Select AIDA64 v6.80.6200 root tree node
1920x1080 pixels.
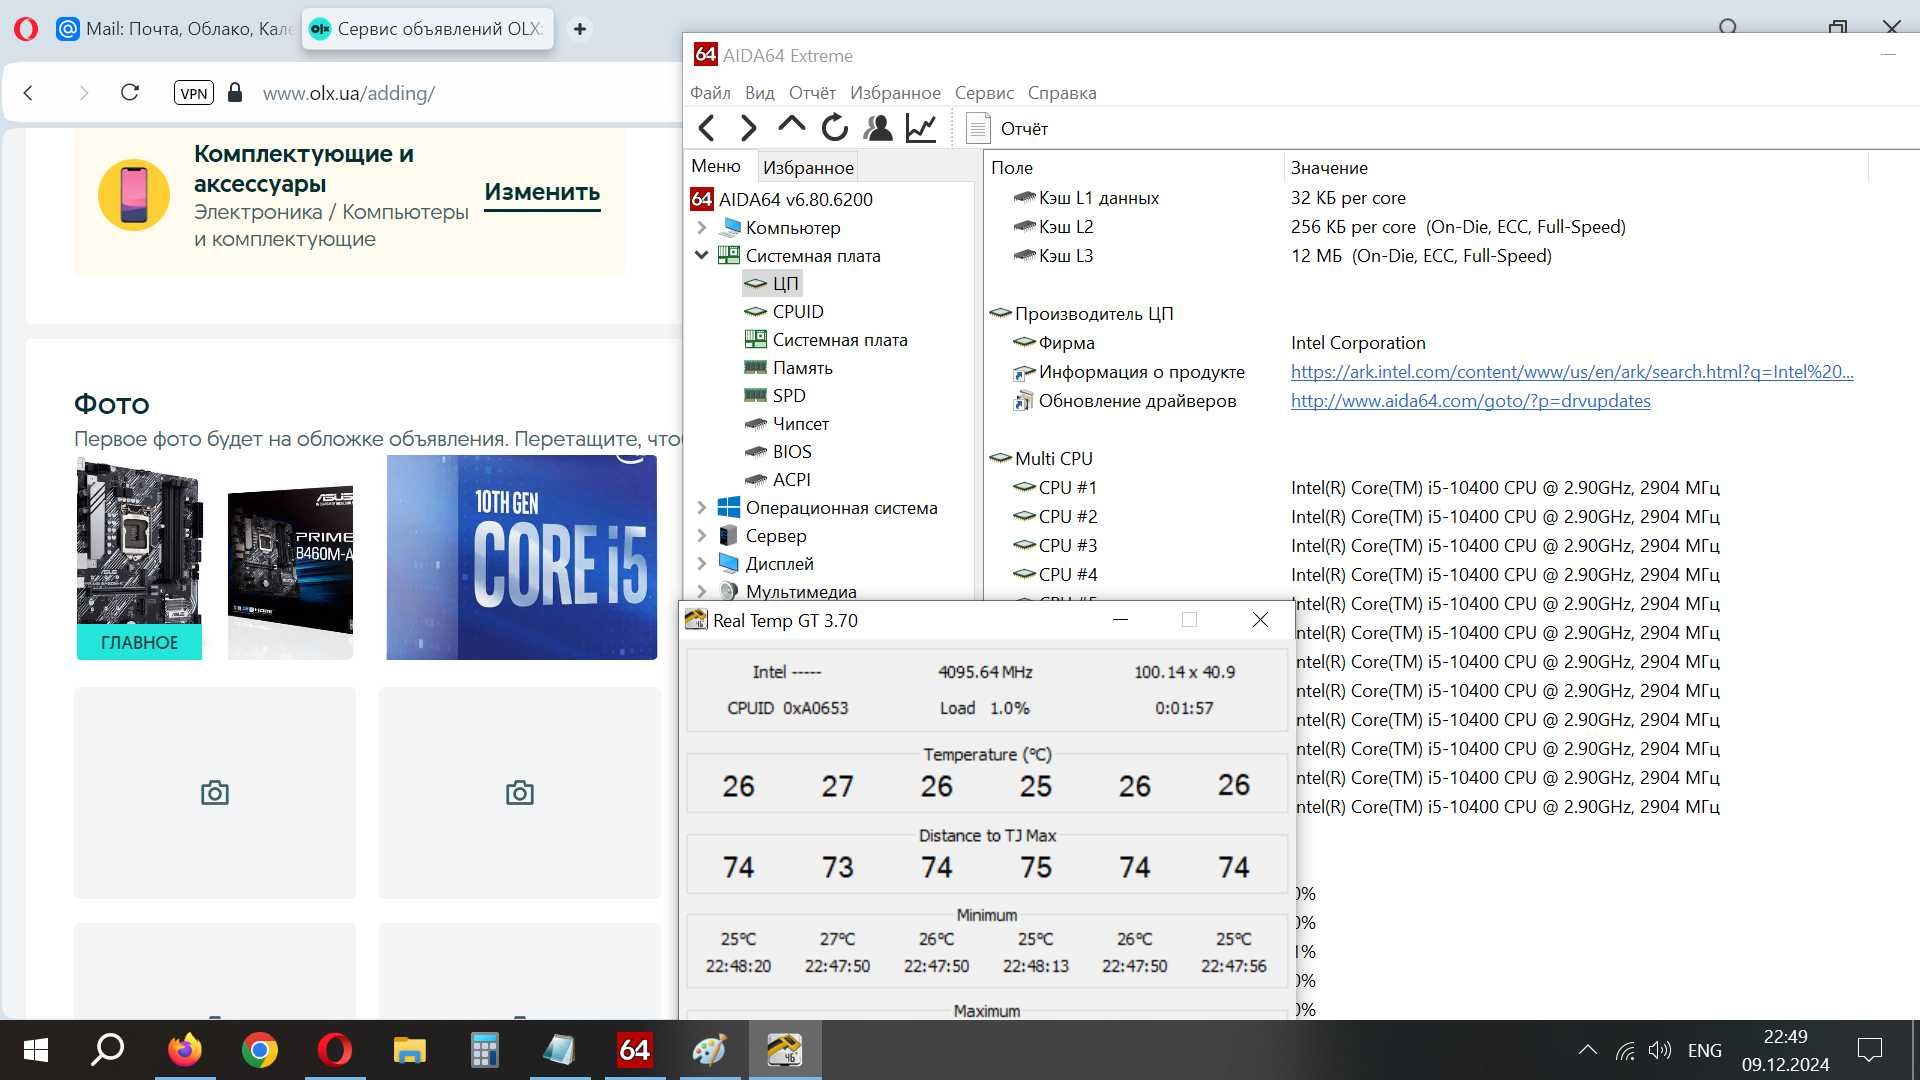tap(782, 199)
